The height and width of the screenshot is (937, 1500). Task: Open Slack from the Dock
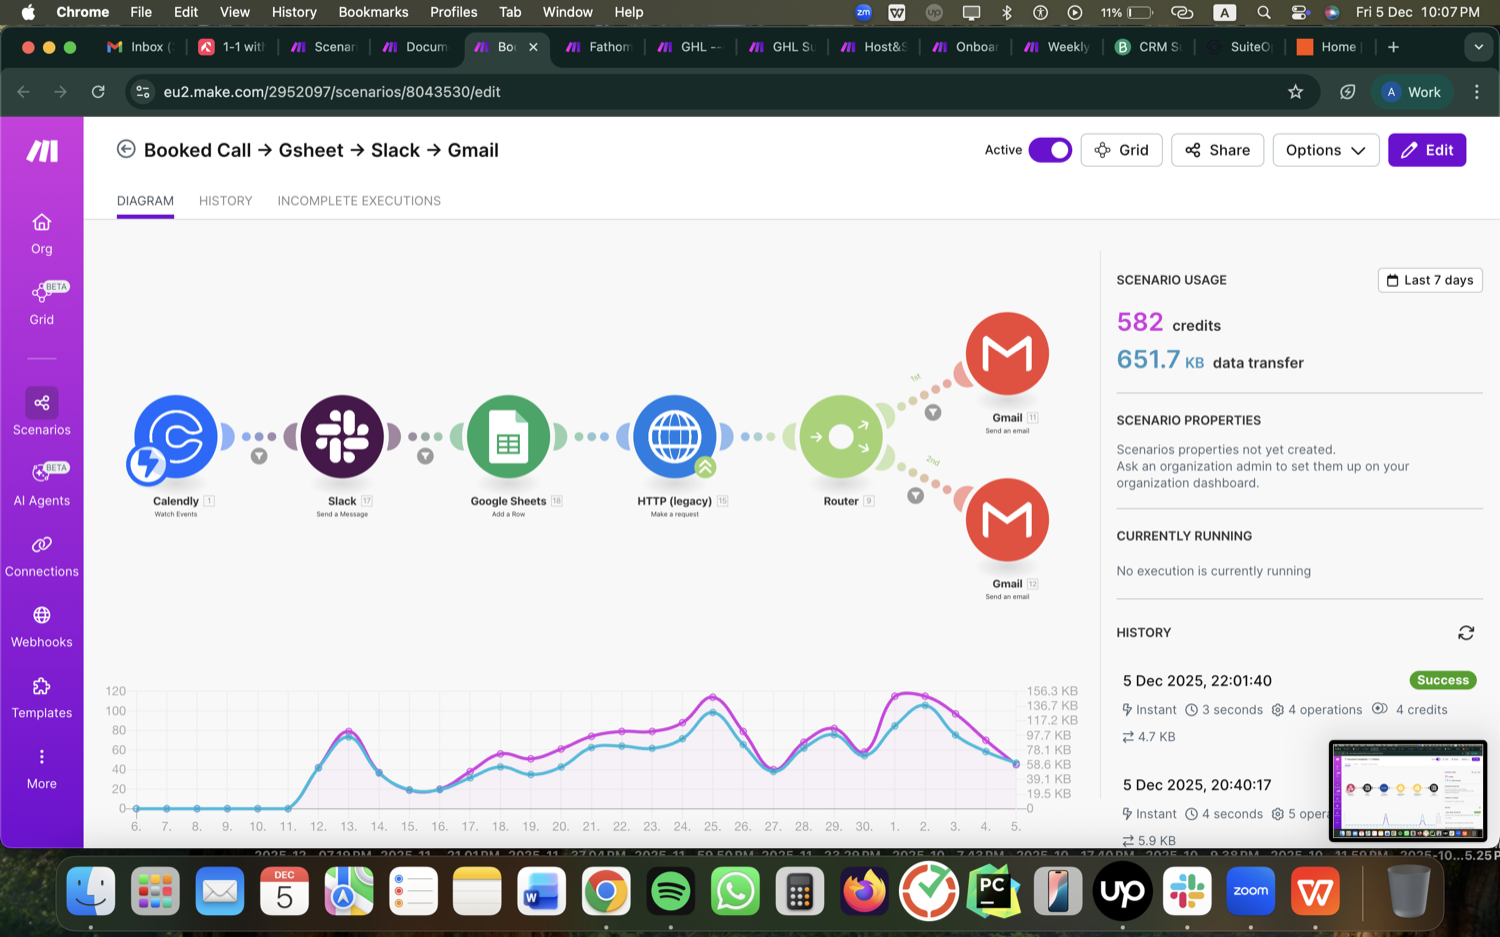click(1186, 891)
